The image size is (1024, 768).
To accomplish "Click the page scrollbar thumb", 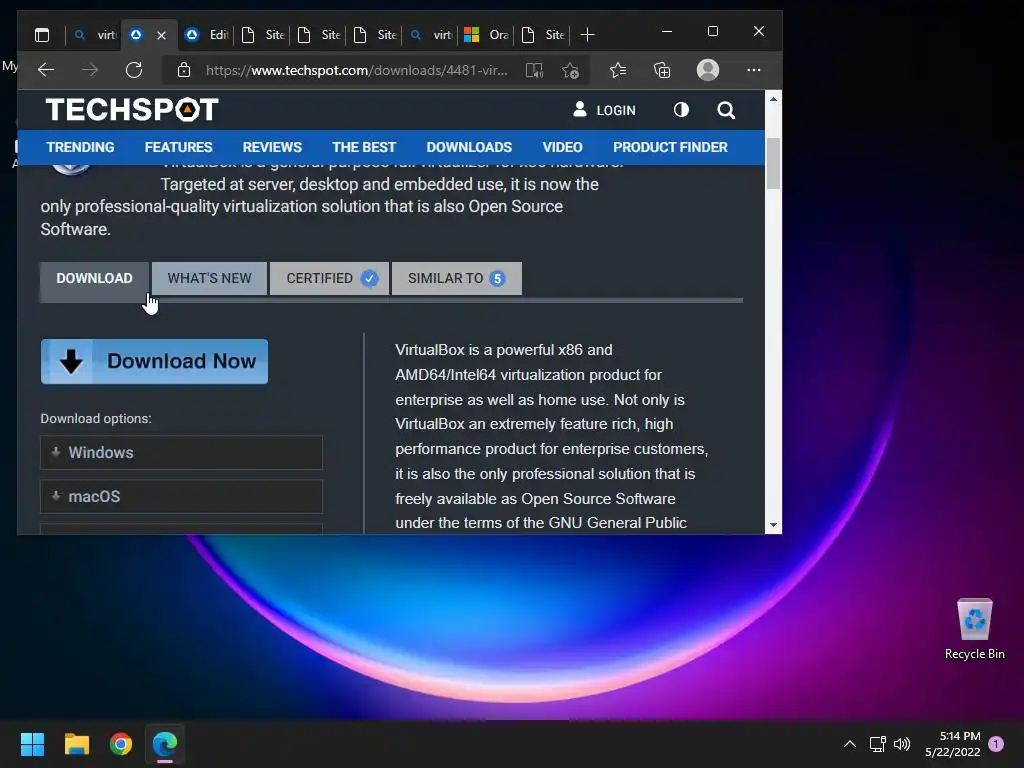I will click(773, 163).
